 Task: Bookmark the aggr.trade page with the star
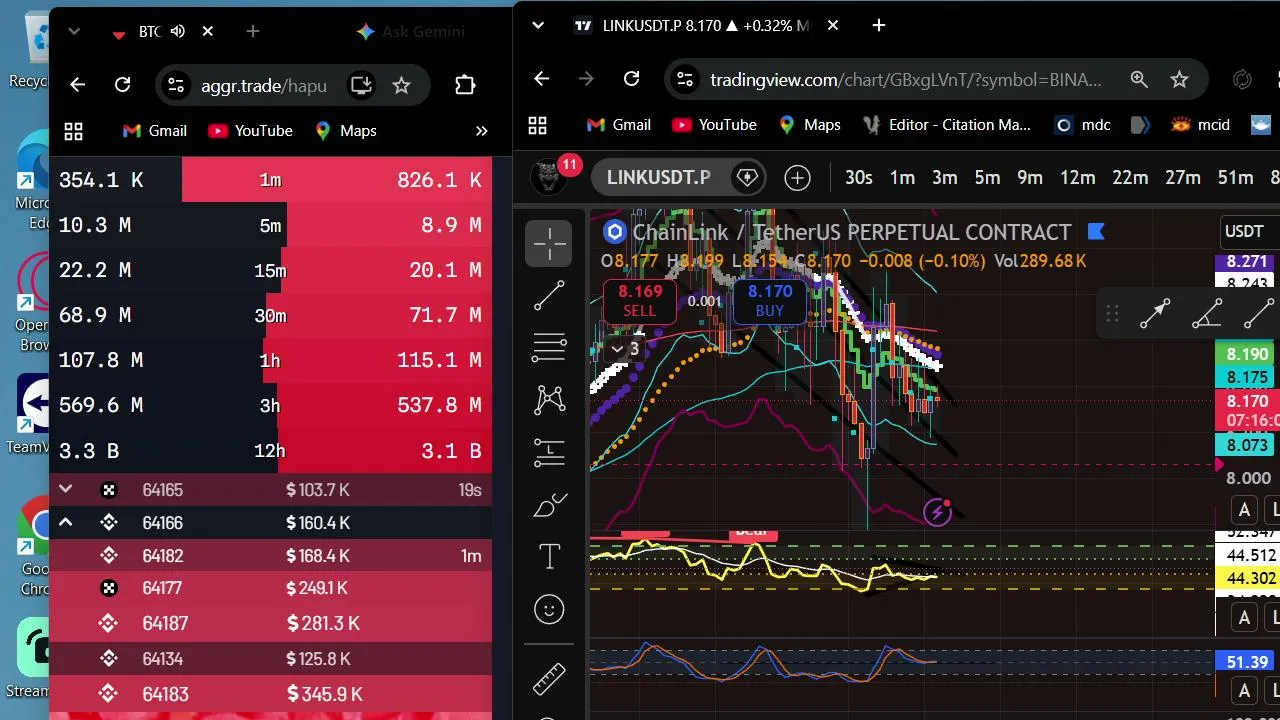(401, 86)
